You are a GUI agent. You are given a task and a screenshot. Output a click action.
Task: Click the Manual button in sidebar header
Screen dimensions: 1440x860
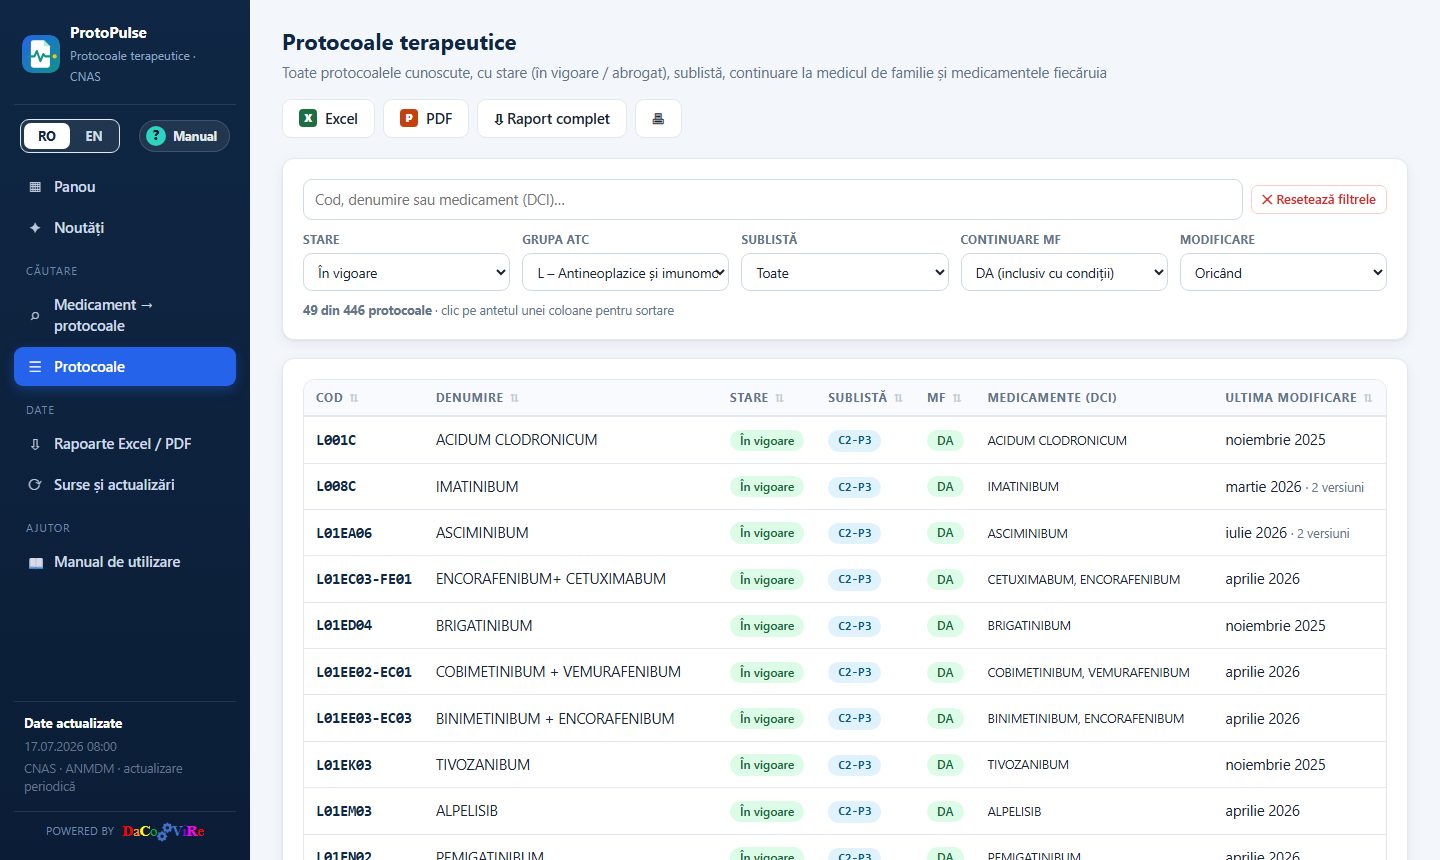tap(184, 136)
